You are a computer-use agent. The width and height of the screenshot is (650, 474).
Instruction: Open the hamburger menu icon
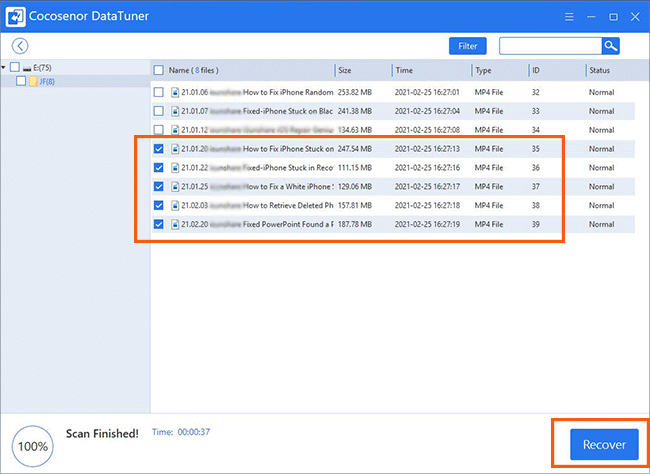coord(569,17)
